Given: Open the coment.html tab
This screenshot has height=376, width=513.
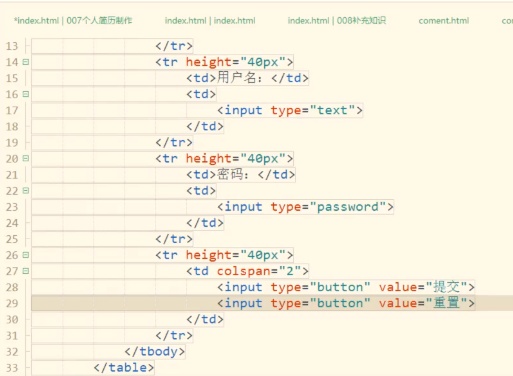Looking at the screenshot, I should 444,21.
